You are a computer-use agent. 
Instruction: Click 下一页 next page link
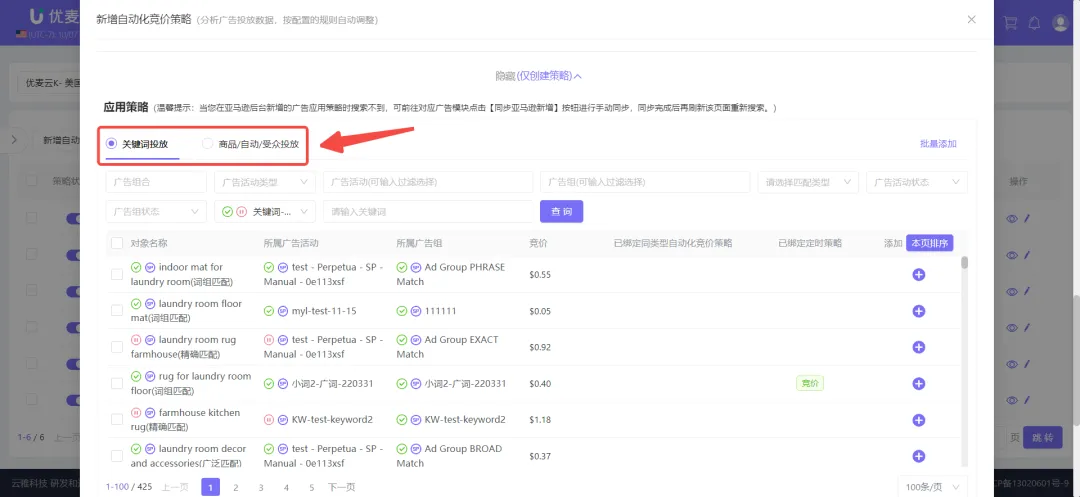[342, 487]
